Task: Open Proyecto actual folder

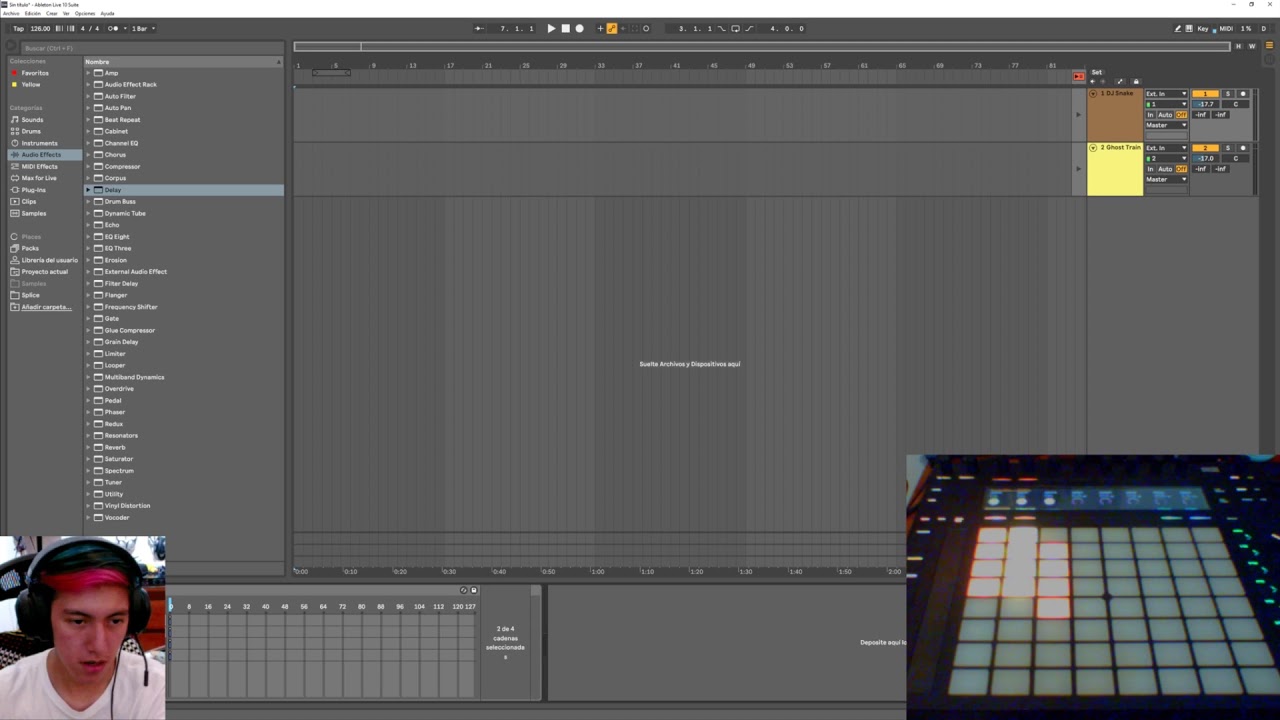Action: pos(45,272)
